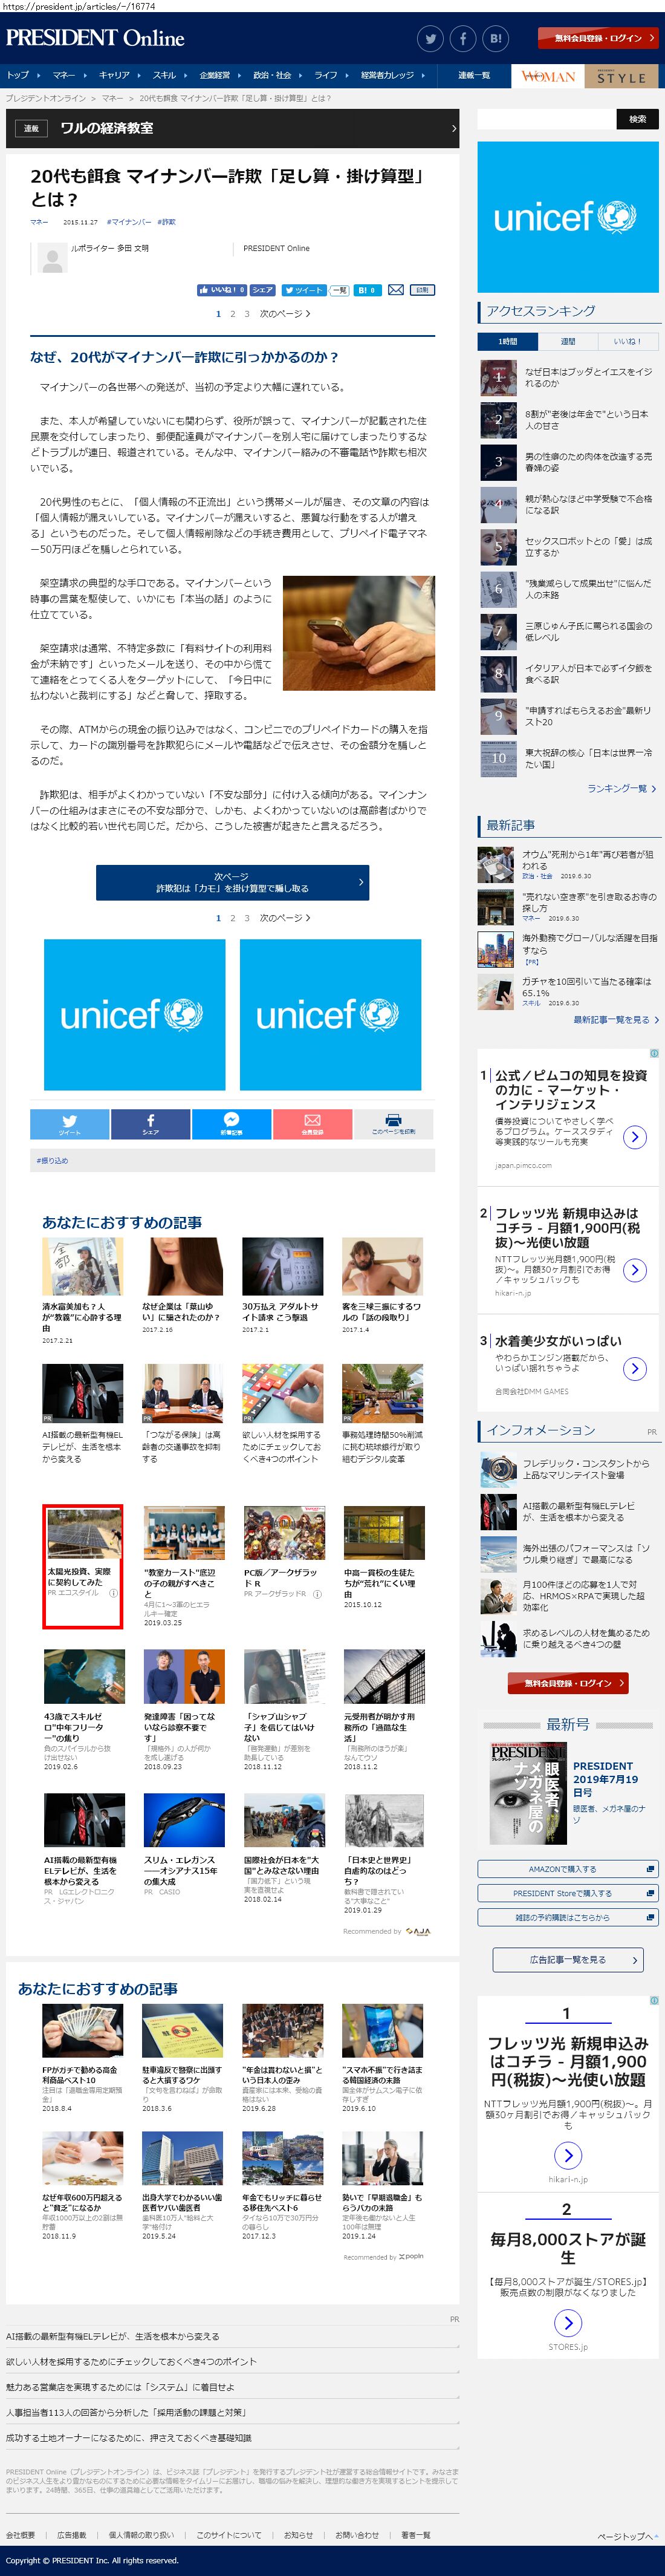Click the red 無料会員登録・ログイン header button
Viewport: 665px width, 2576px height.
pyautogui.click(x=598, y=38)
